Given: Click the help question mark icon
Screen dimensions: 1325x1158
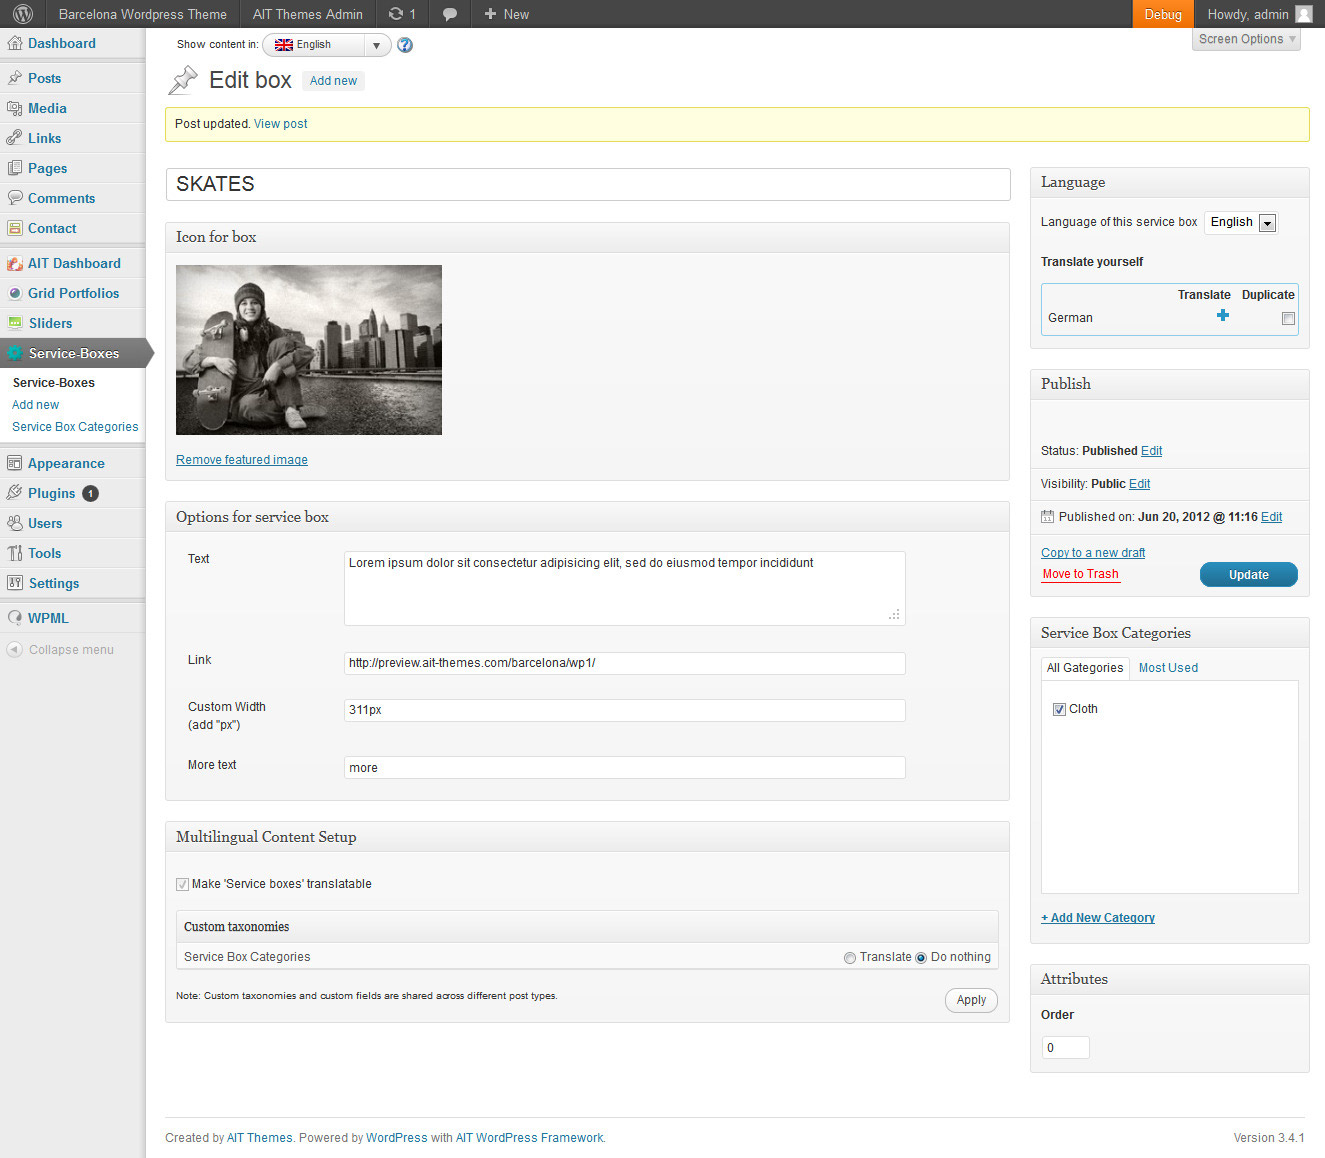Looking at the screenshot, I should (x=405, y=45).
